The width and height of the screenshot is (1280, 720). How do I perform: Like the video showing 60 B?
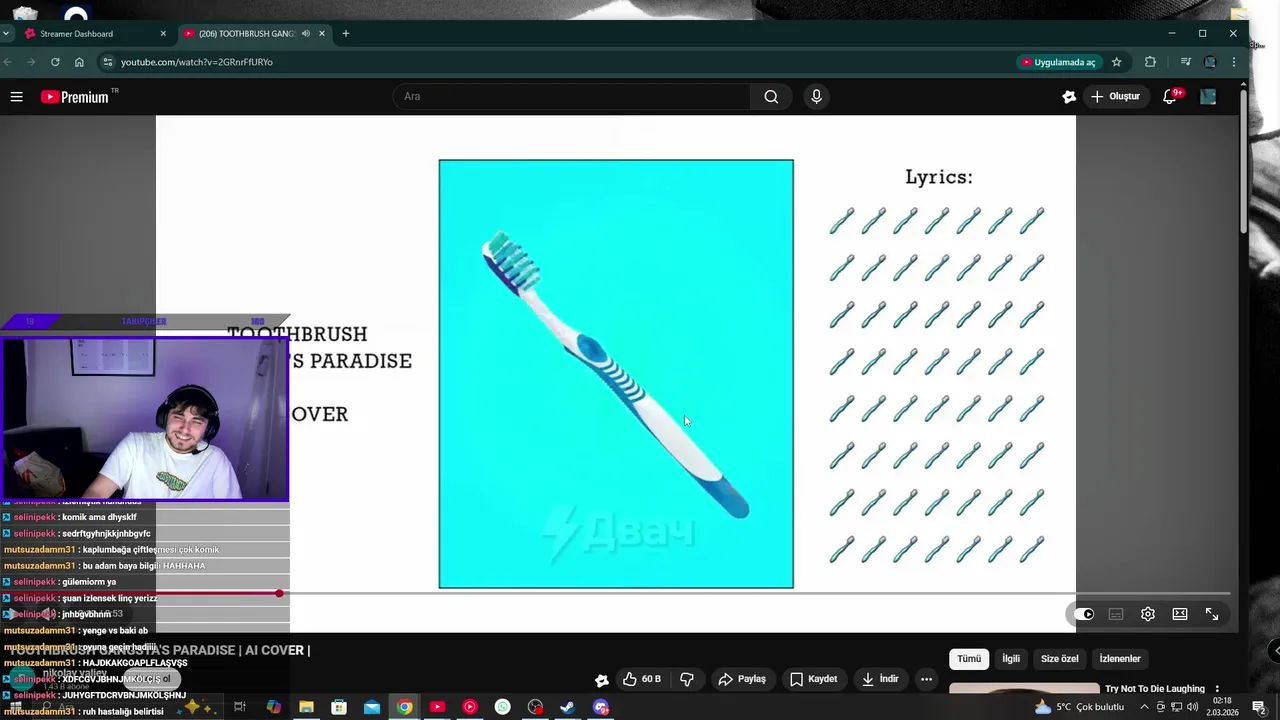[x=642, y=679]
